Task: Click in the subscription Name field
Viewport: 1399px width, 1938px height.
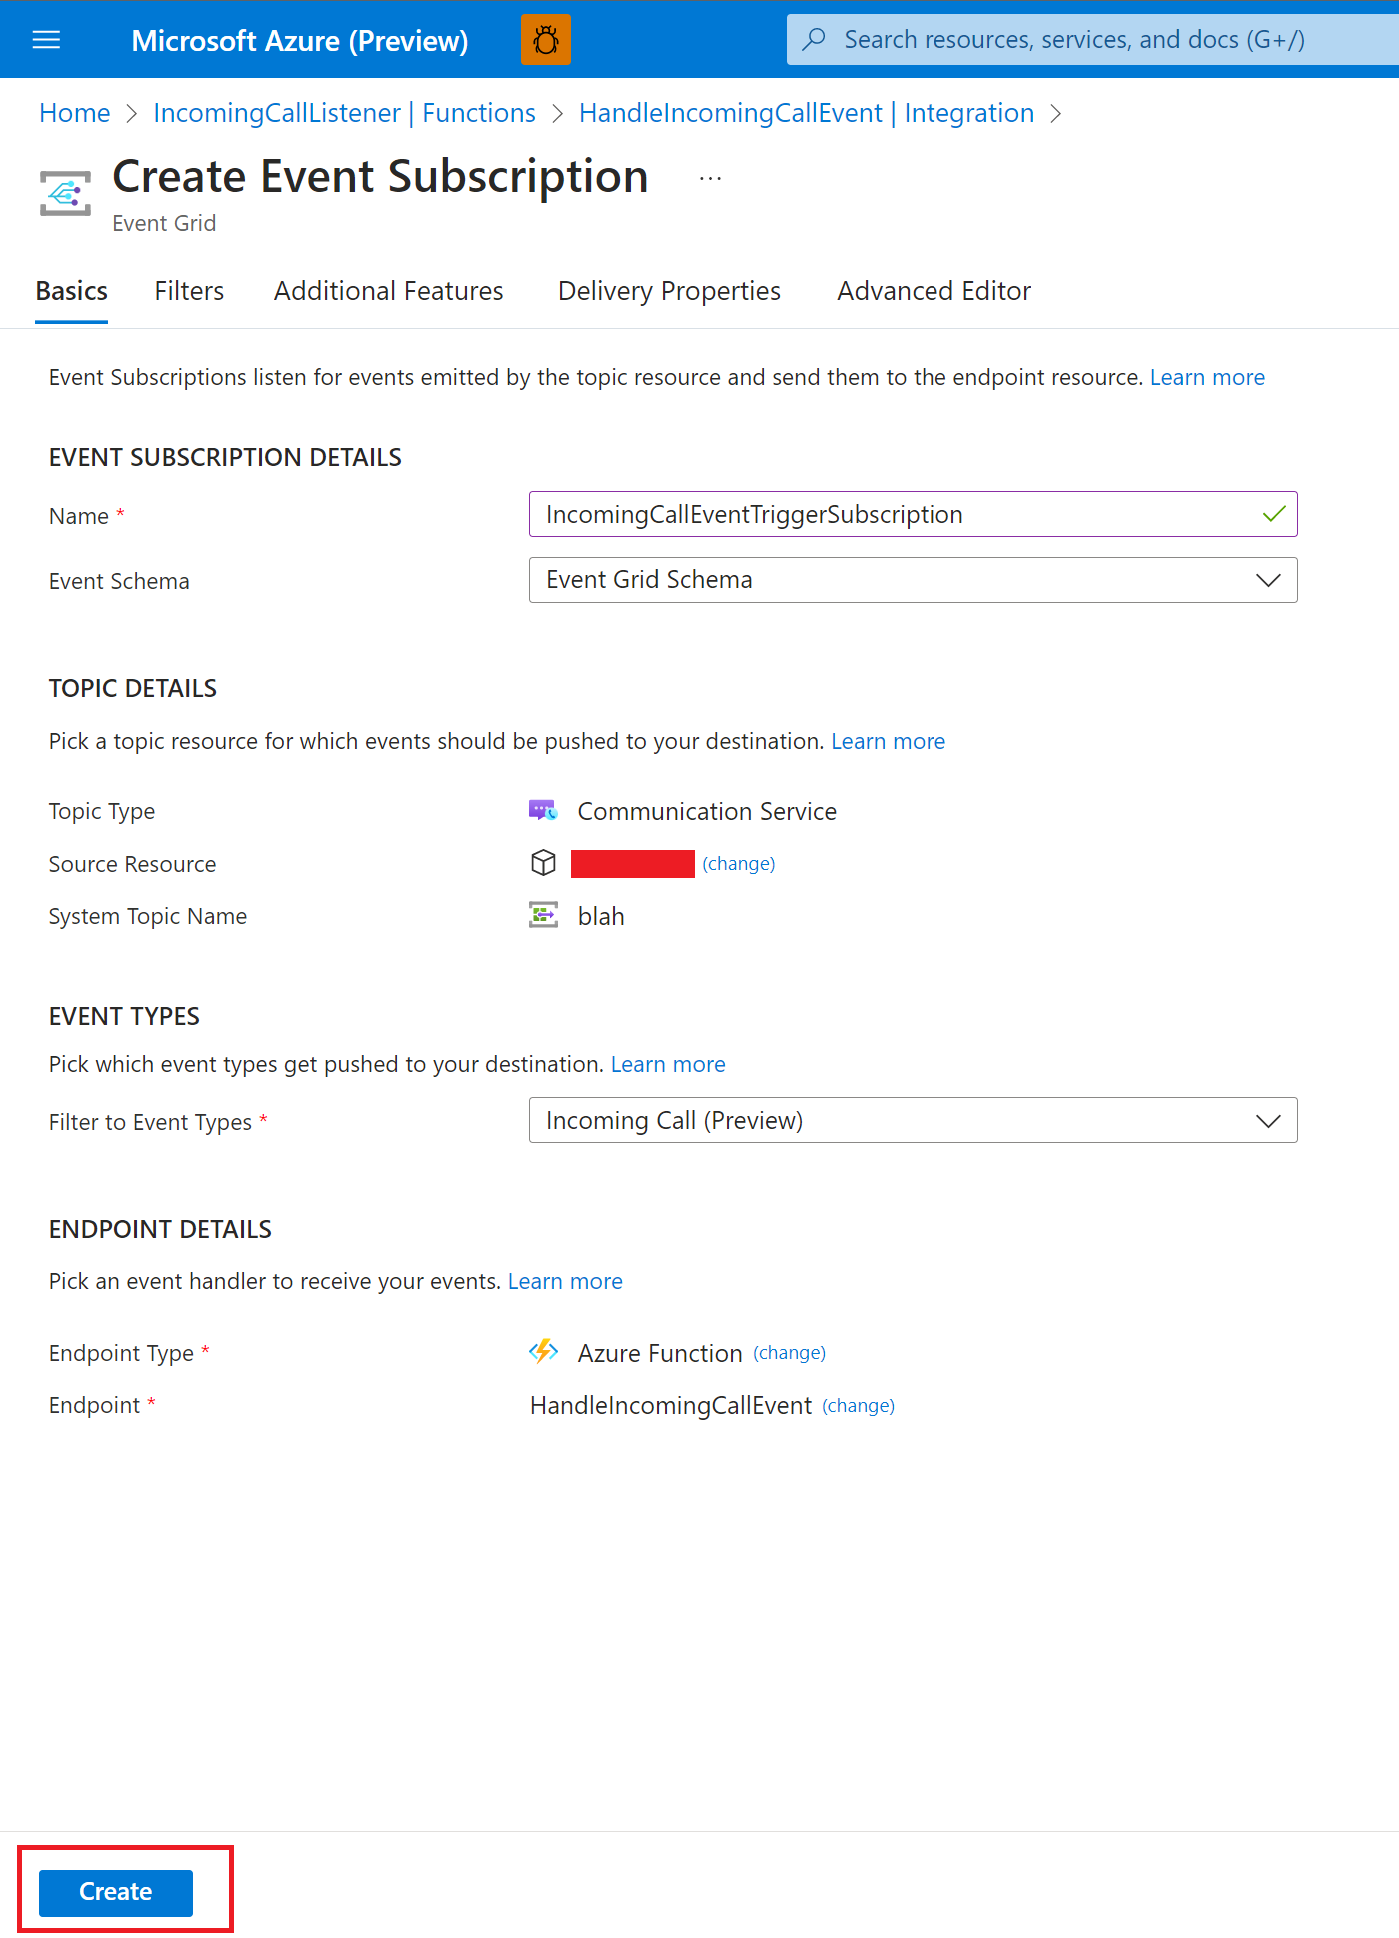Action: (x=913, y=514)
